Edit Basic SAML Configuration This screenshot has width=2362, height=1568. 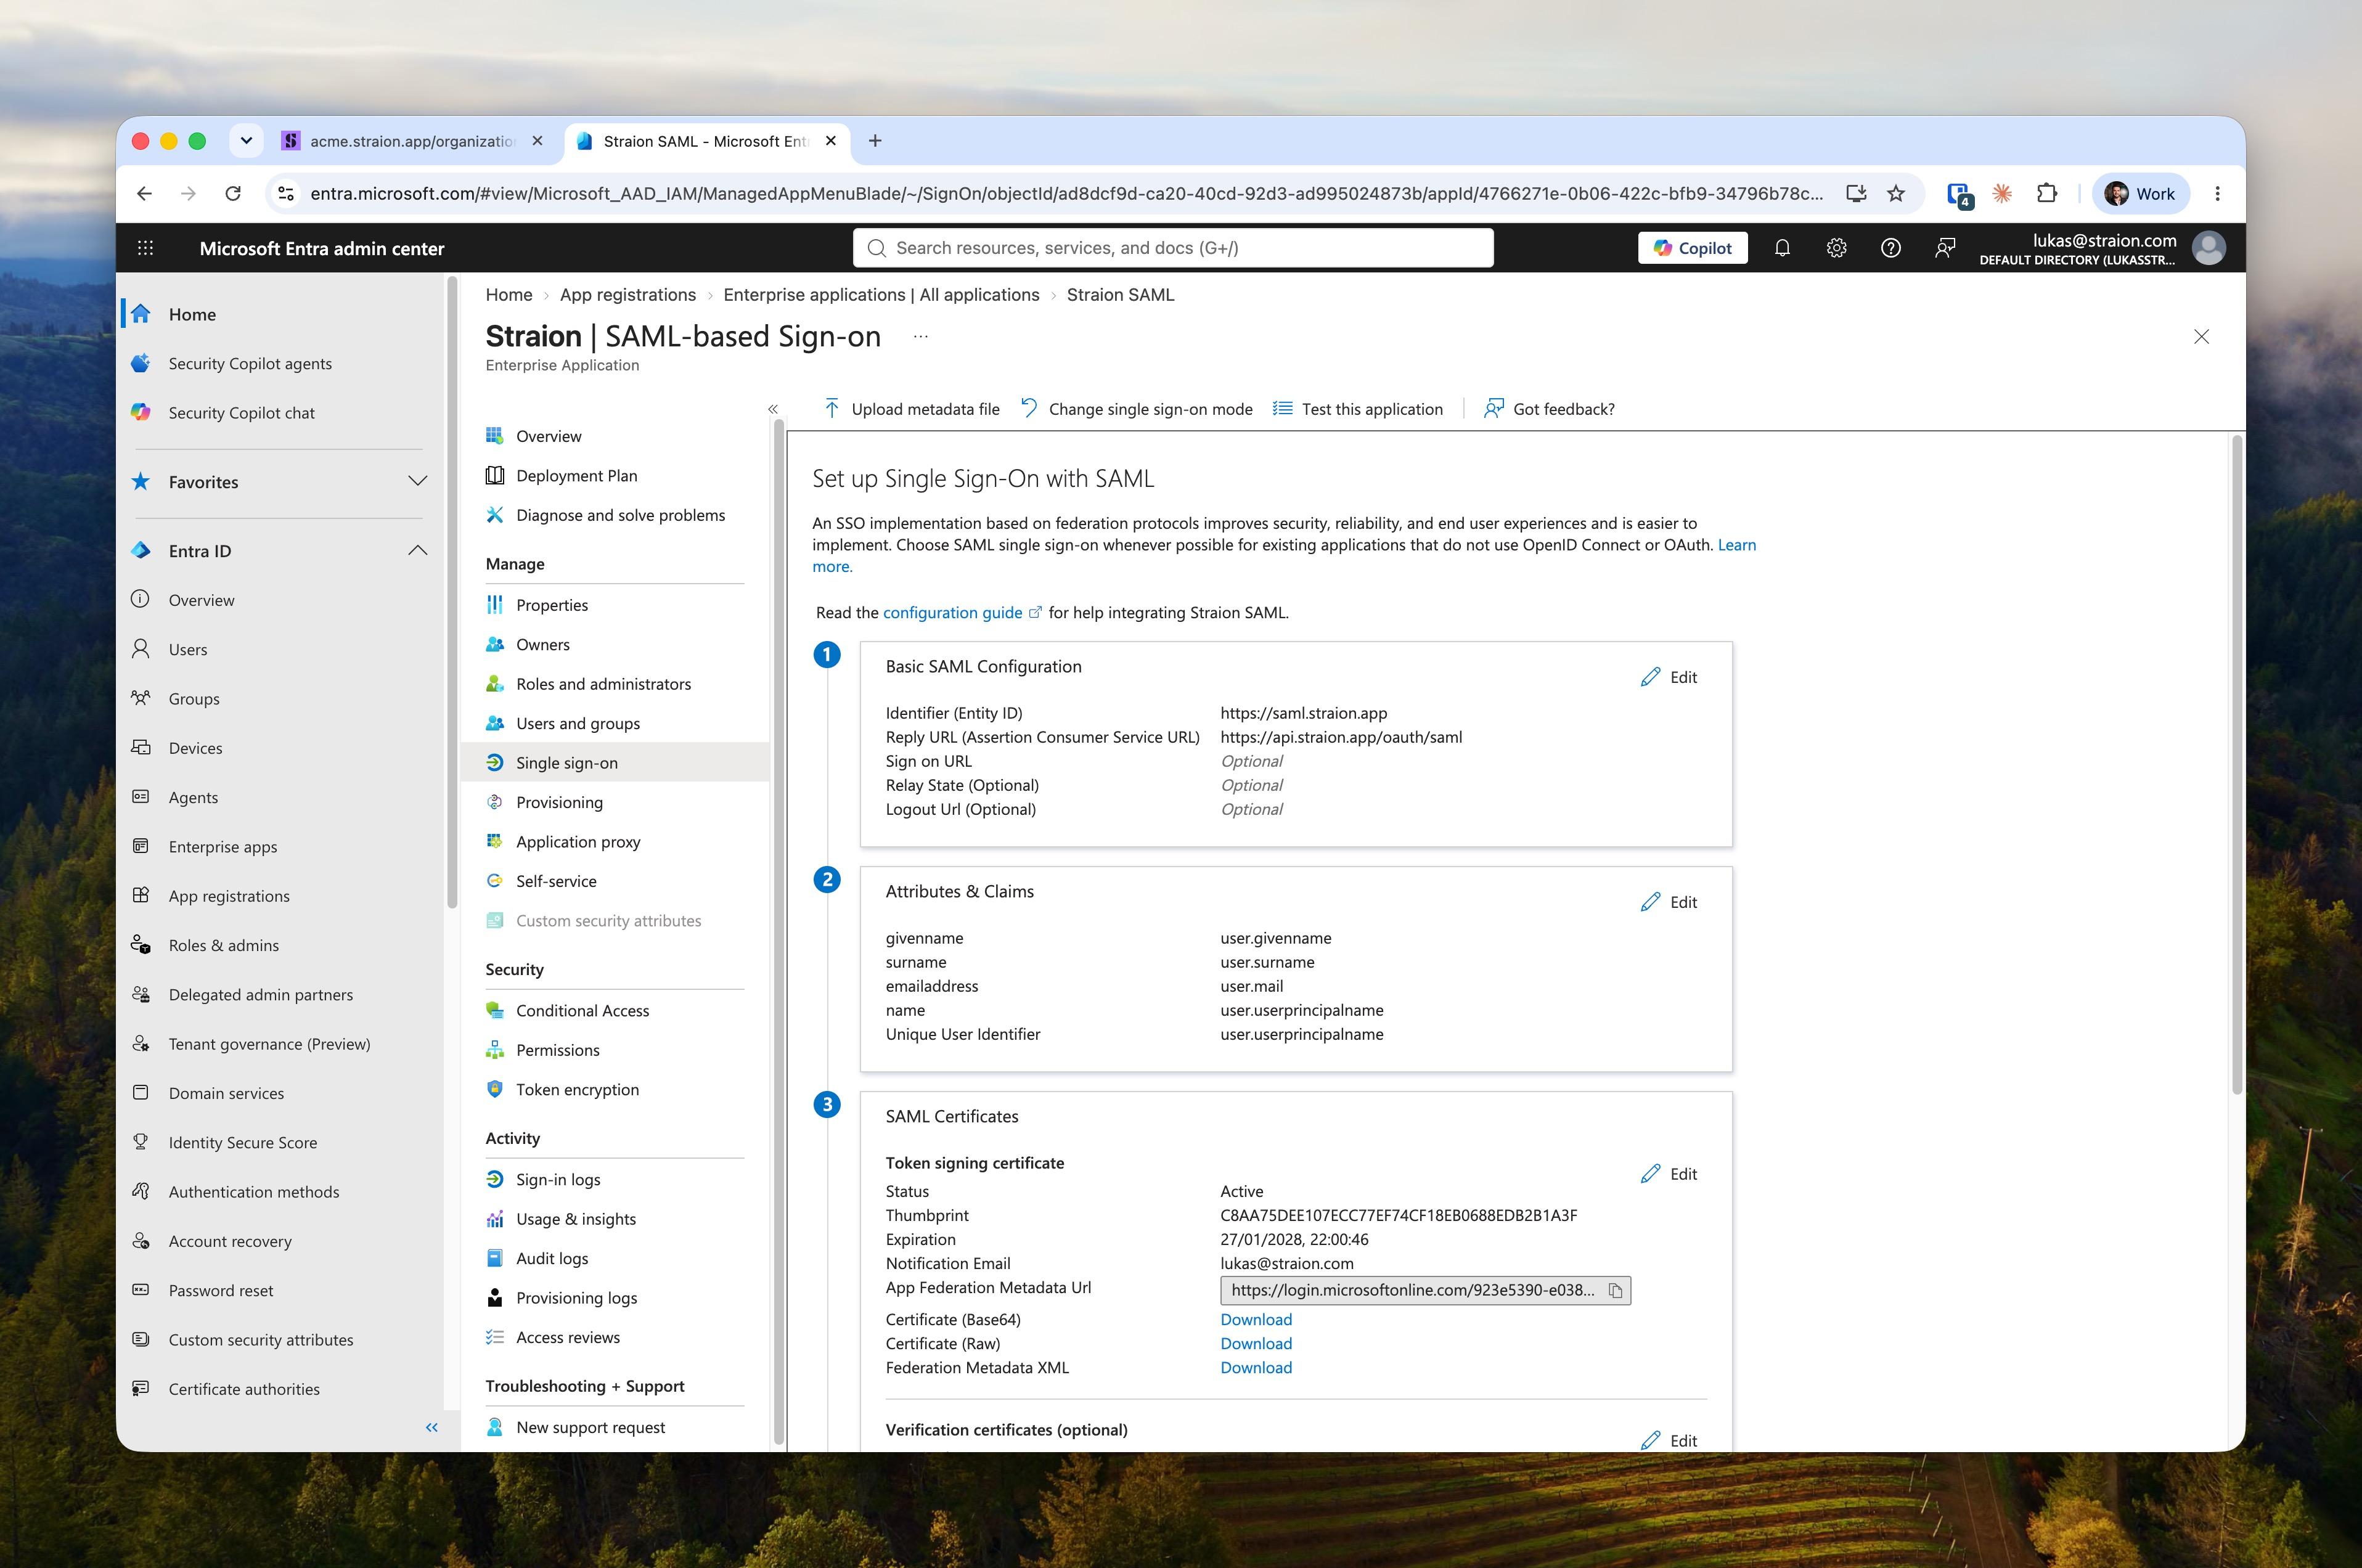tap(1669, 677)
